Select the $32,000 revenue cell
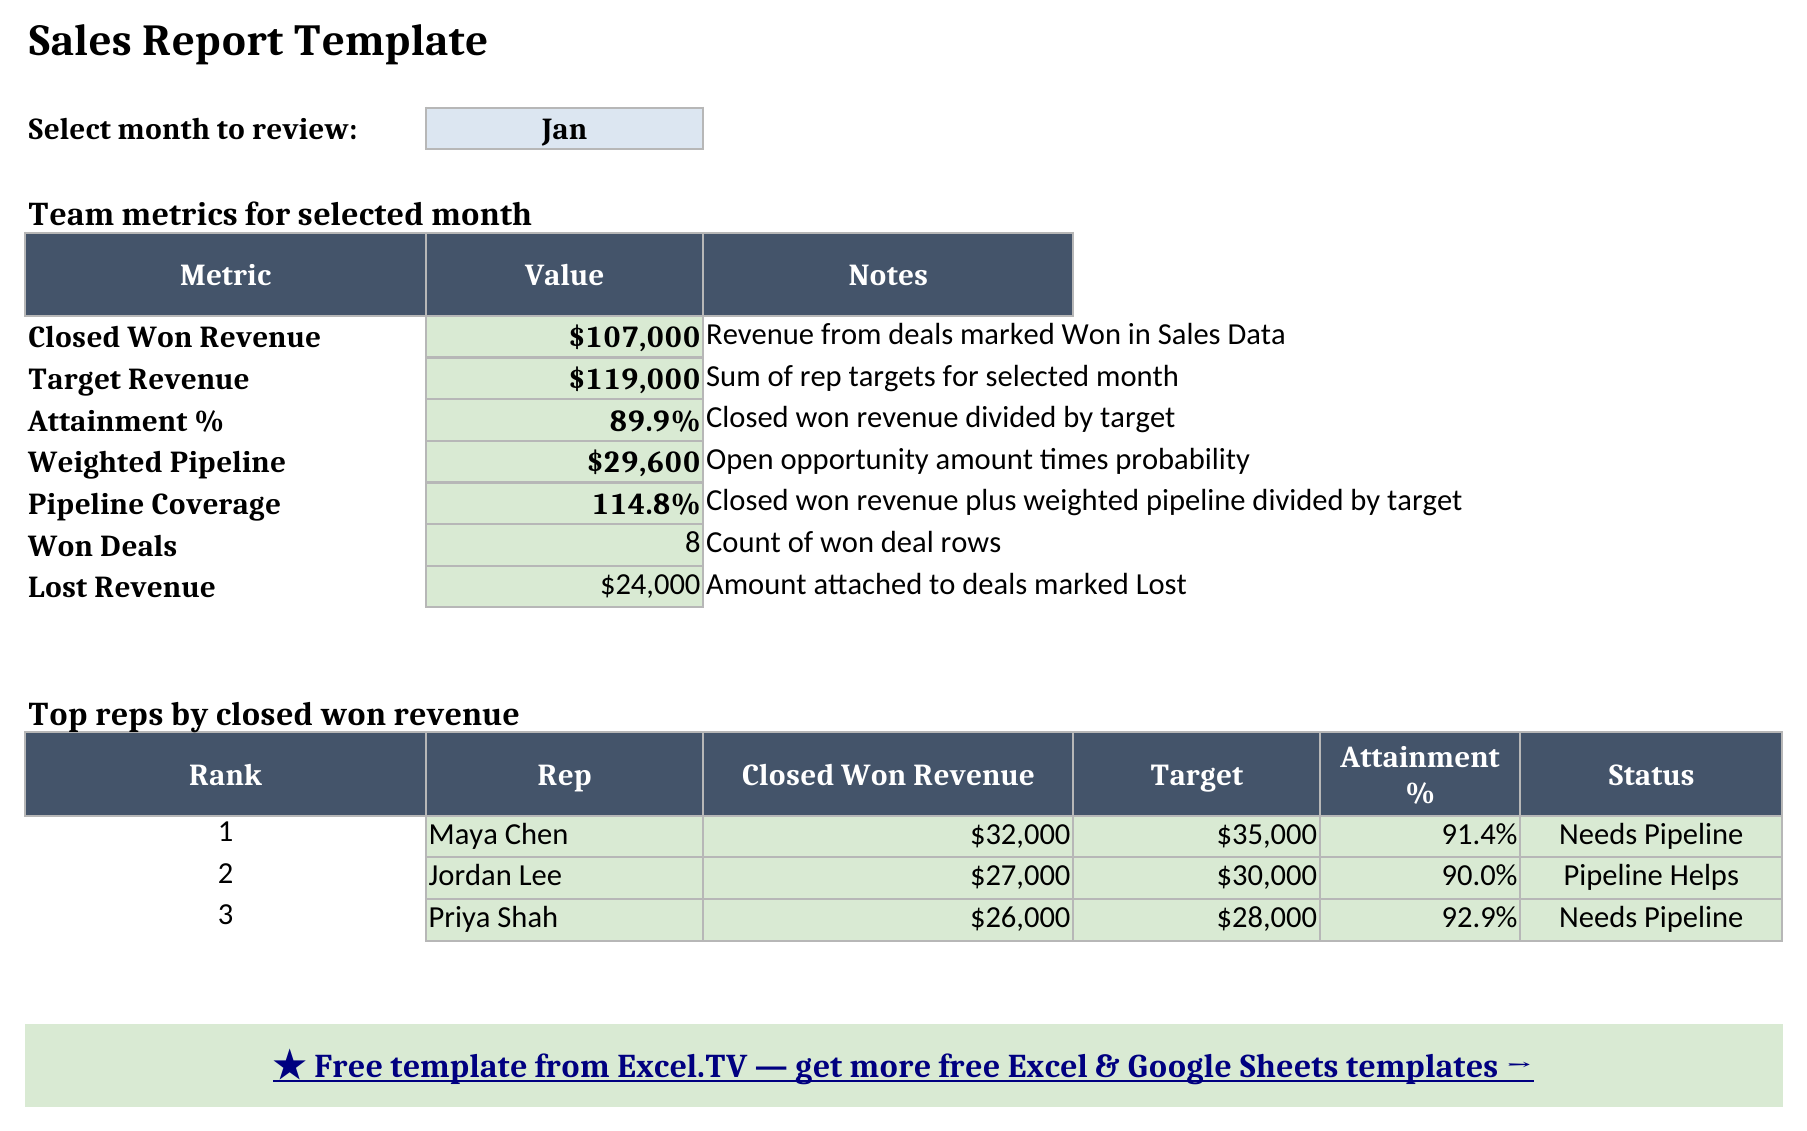1807x1131 pixels. (x=888, y=836)
